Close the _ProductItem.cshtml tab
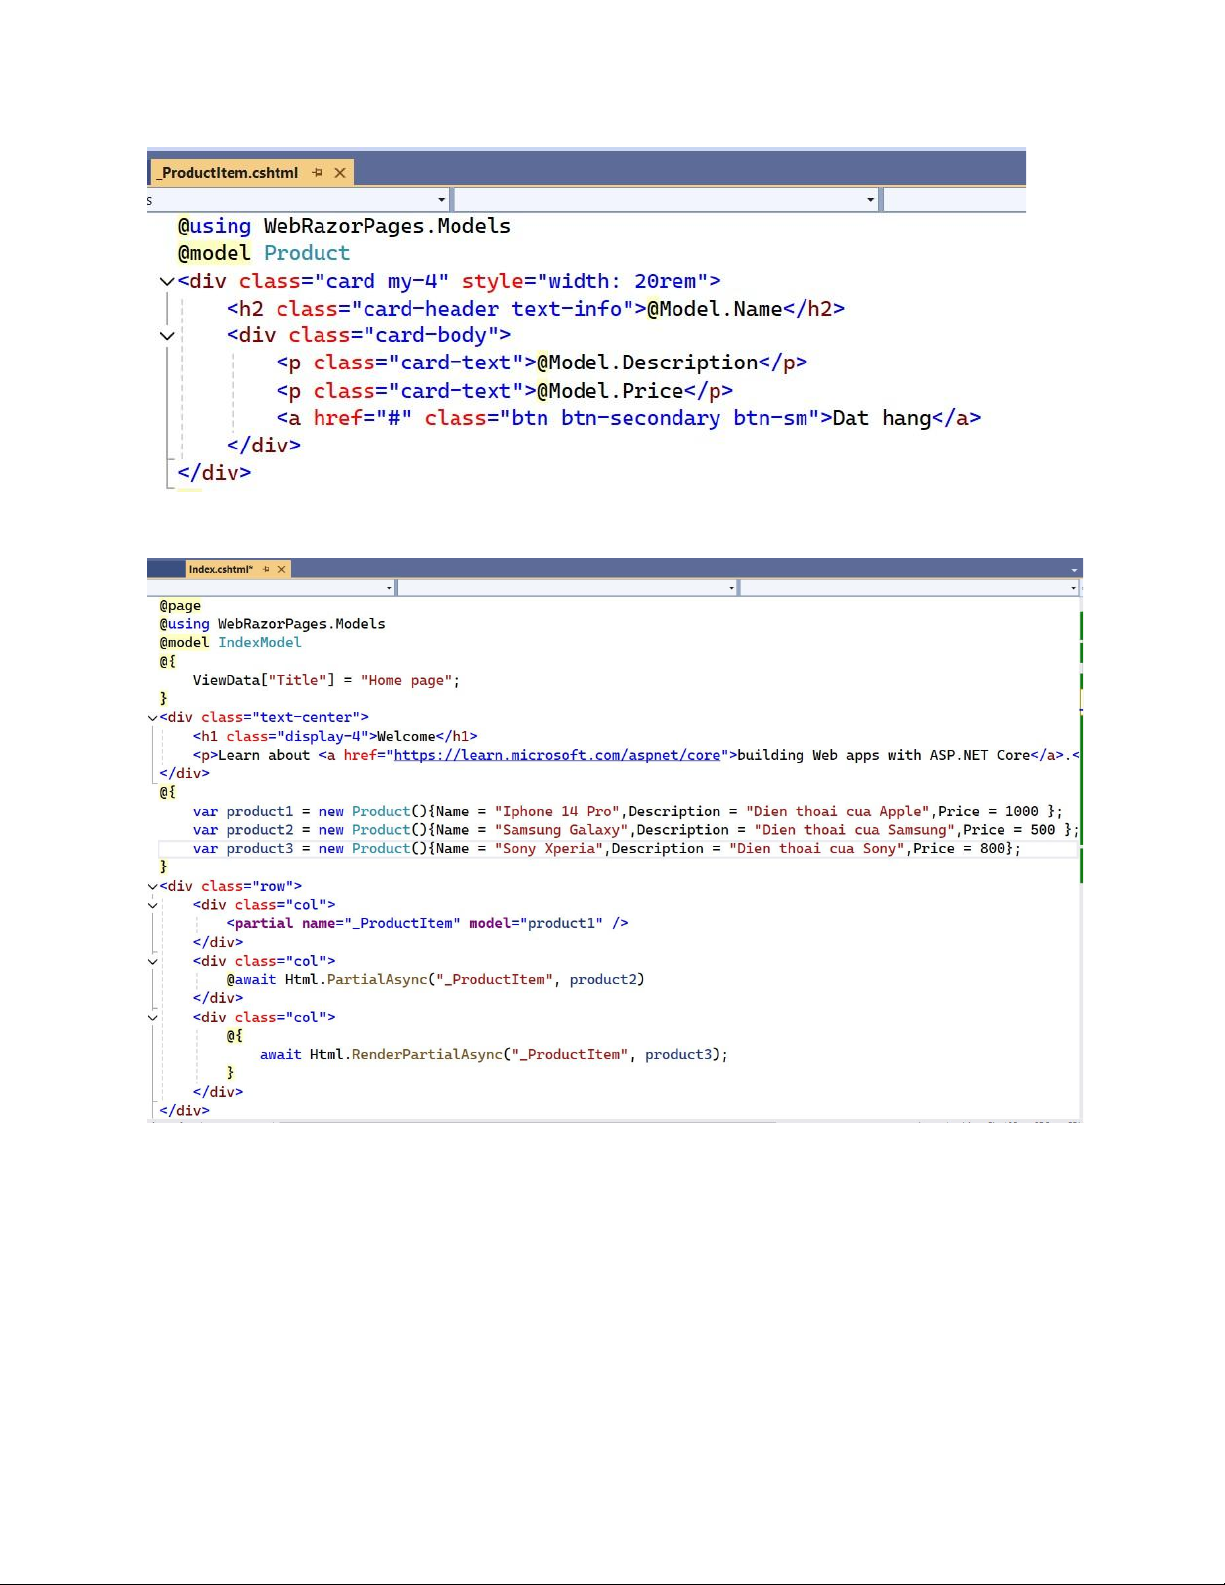 pyautogui.click(x=340, y=173)
